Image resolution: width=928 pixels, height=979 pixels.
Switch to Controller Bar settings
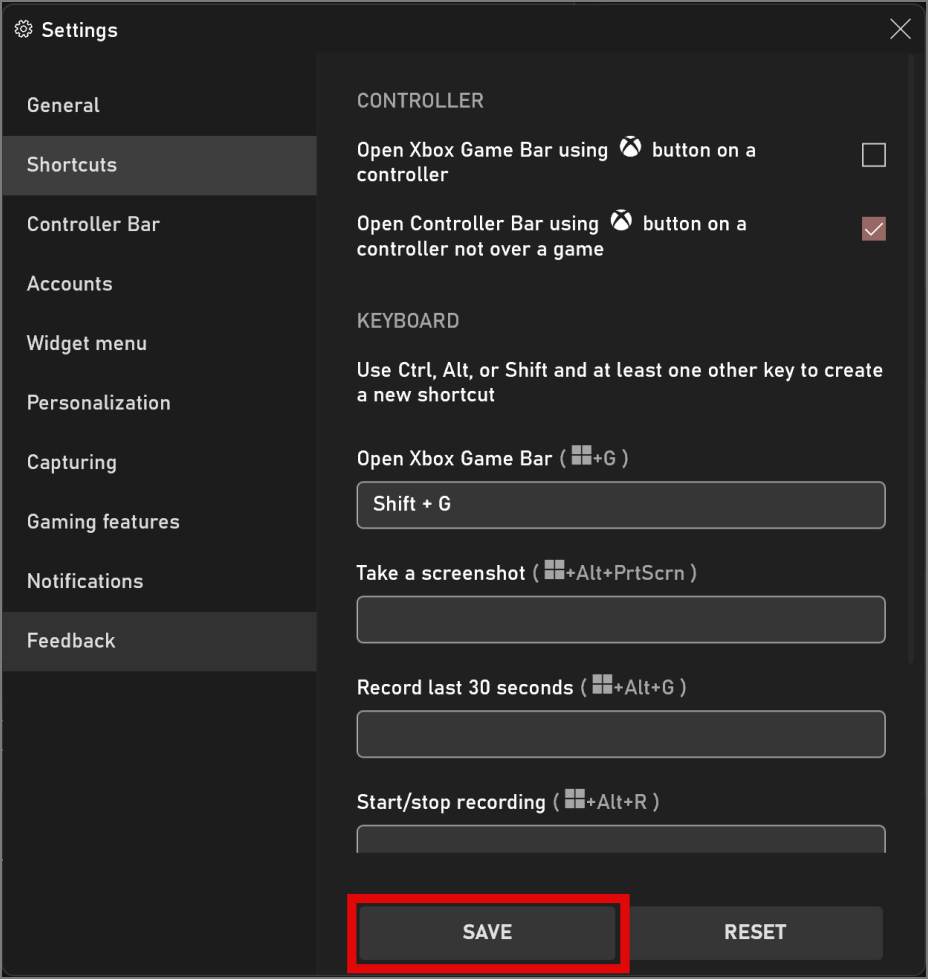tap(93, 224)
